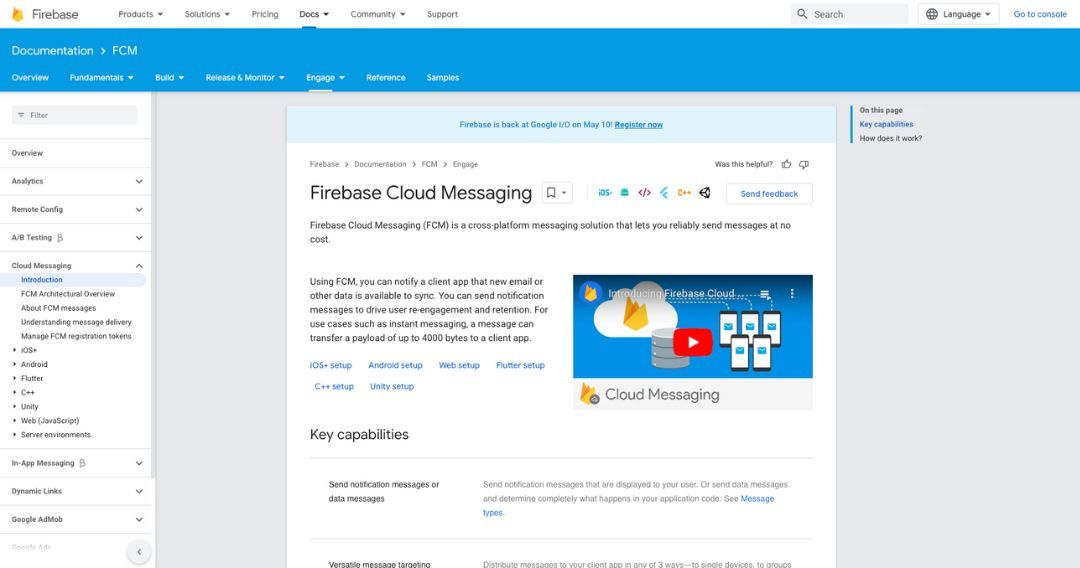Screen dimensions: 1080x568
Task: Click Go to console link
Action: point(1040,14)
